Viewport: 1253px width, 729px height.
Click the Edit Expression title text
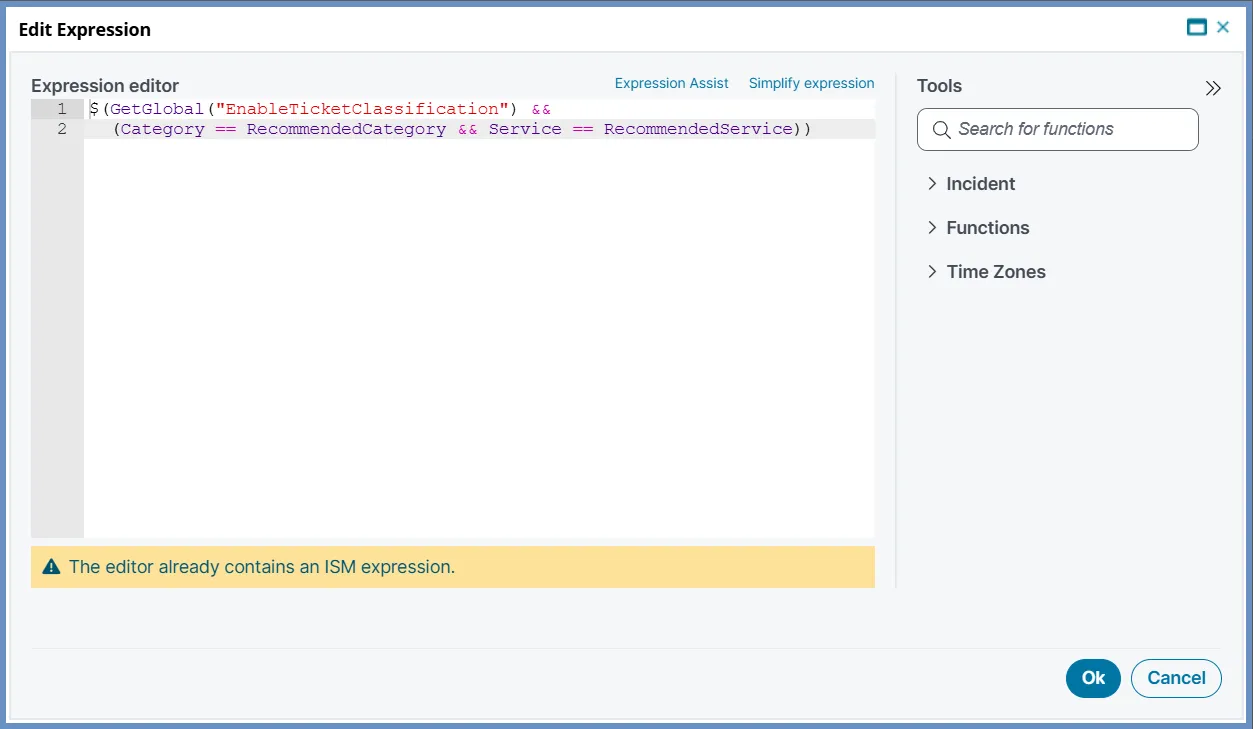pyautogui.click(x=85, y=30)
